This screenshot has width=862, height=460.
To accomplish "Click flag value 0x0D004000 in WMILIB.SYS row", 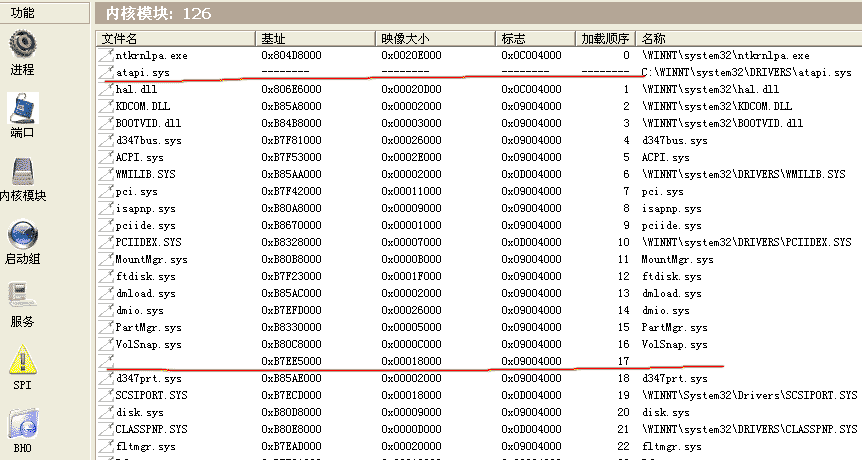I will tap(531, 174).
